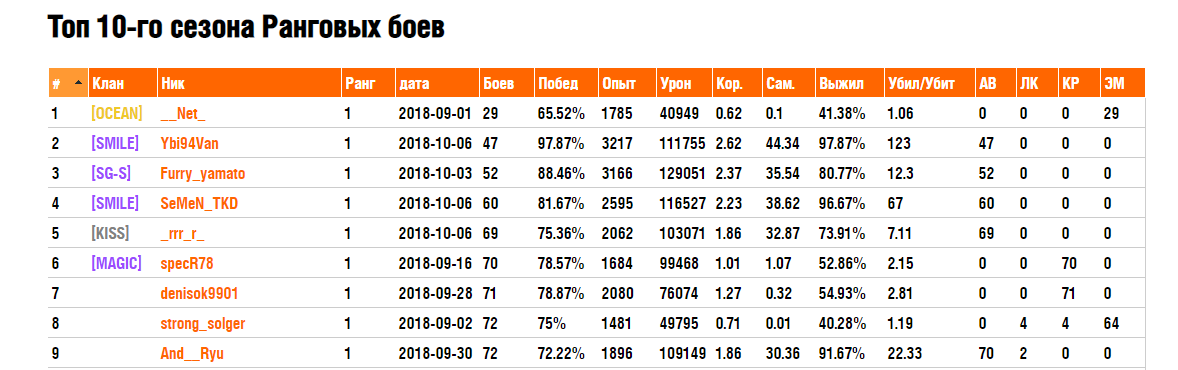The width and height of the screenshot is (1178, 370).
Task: Open the [KISS] clan link
Action: coord(110,233)
